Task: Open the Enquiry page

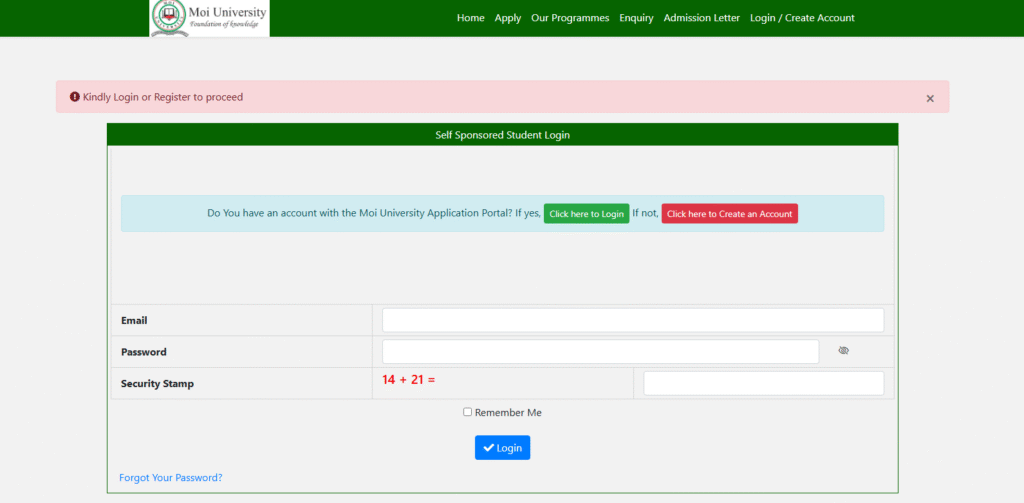Action: coord(636,18)
